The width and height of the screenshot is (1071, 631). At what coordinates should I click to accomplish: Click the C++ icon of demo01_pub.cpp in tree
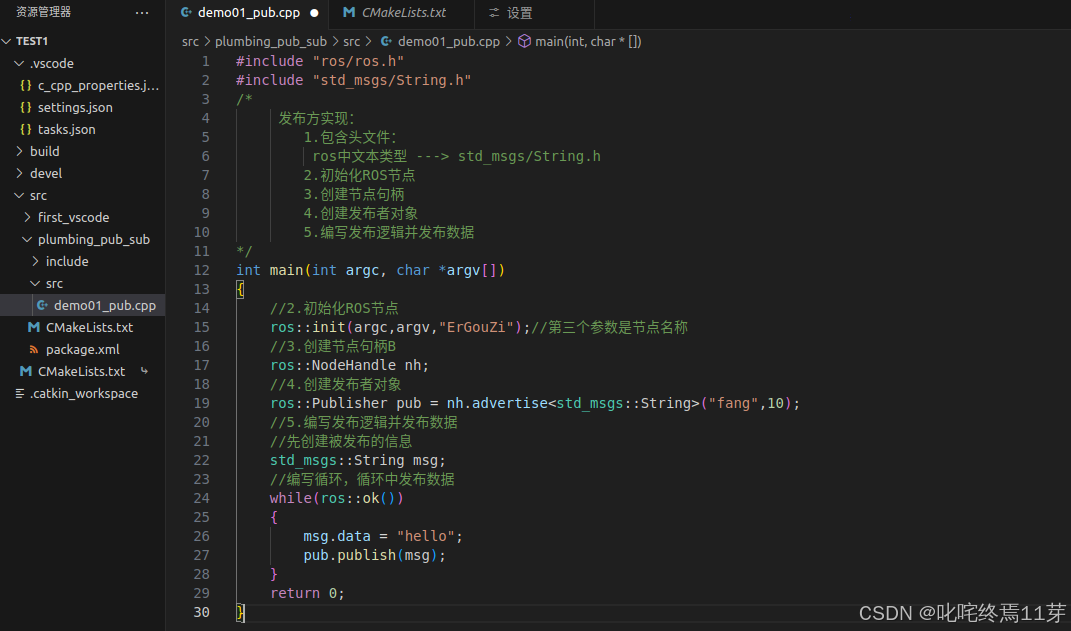tap(42, 305)
